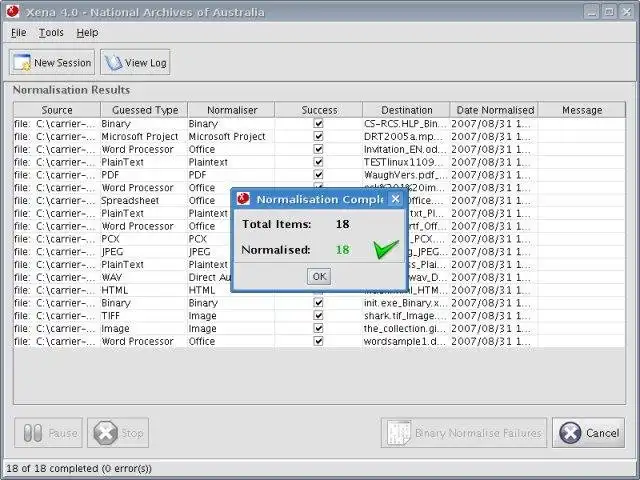Select the Spreadsheet guessed type cell
The image size is (640, 480).
click(144, 200)
